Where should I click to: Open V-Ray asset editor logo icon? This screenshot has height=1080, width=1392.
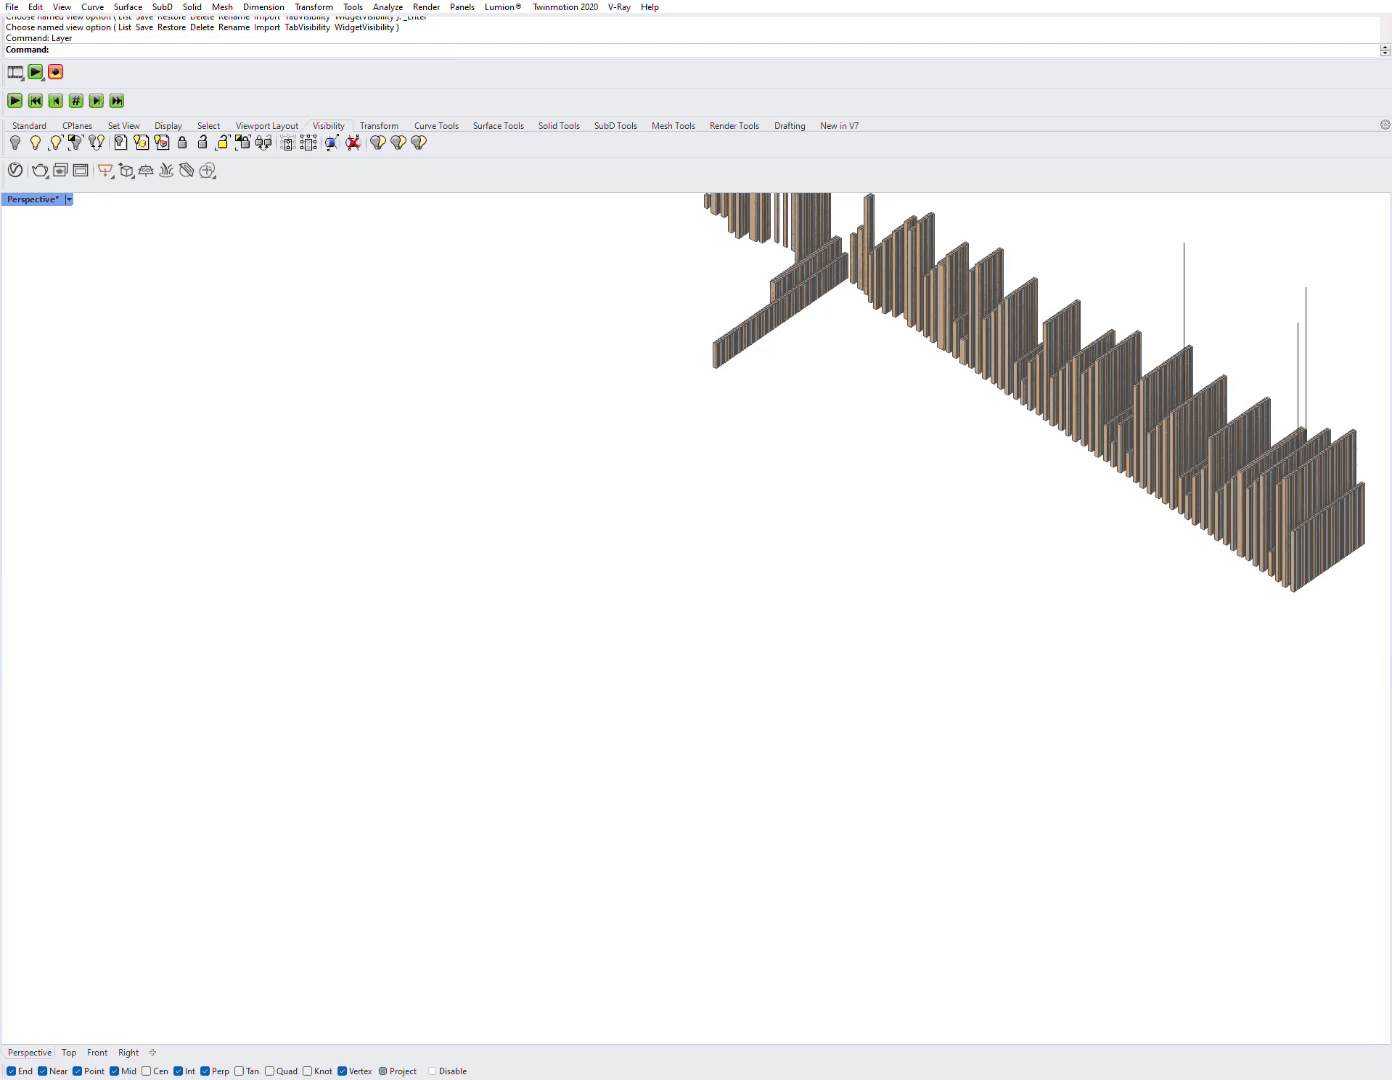pyautogui.click(x=15, y=171)
